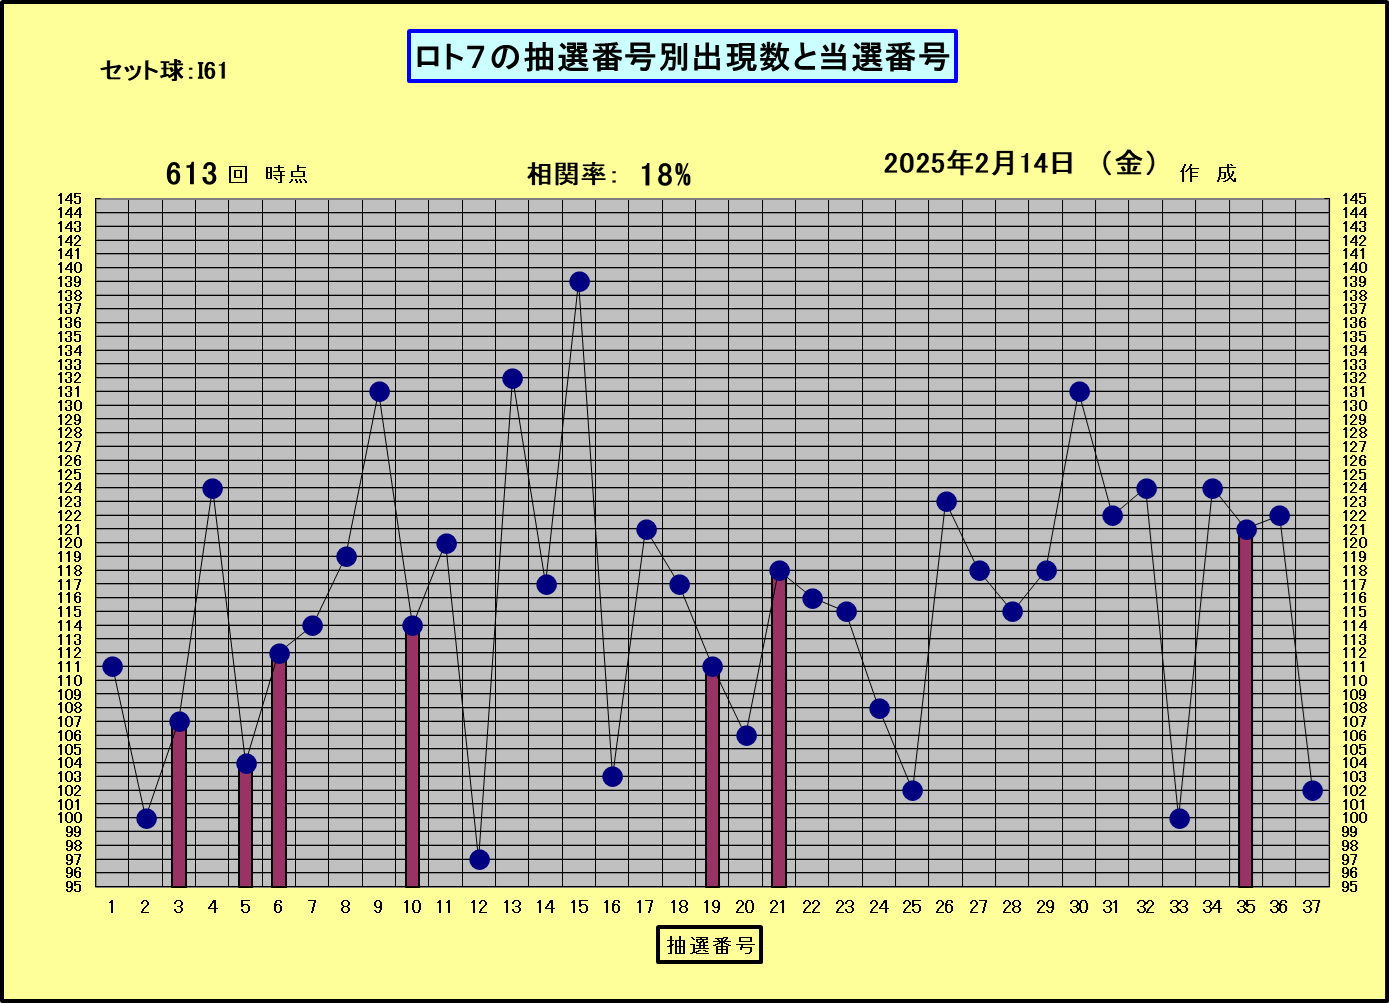This screenshot has height=1003, width=1389.
Task: Click the left y-axis label 120
Action: (69, 543)
